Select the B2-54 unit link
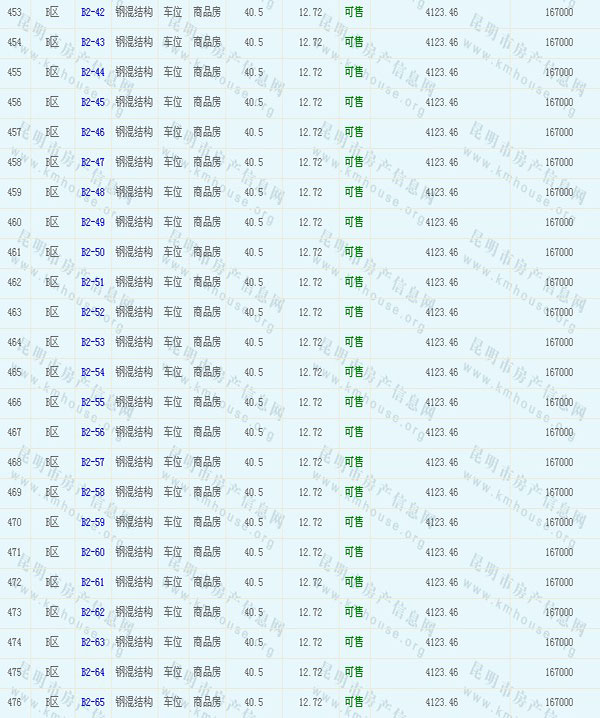600x718 pixels. 92,372
